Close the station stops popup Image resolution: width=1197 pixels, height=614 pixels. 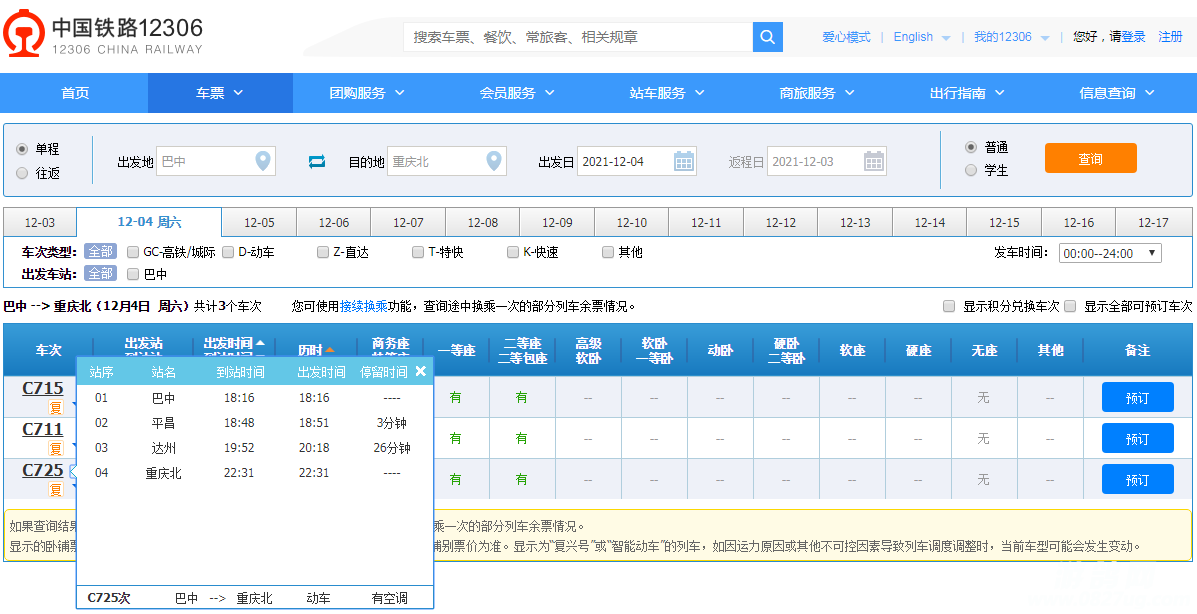421,371
